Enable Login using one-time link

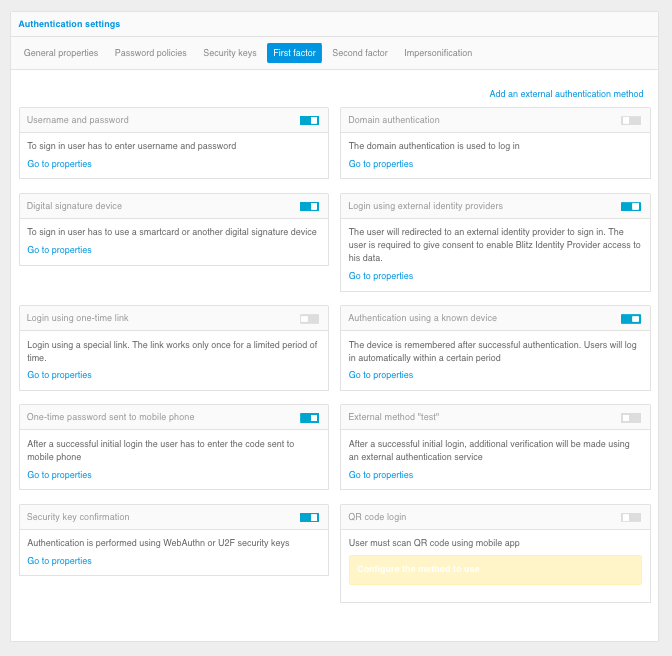309,319
